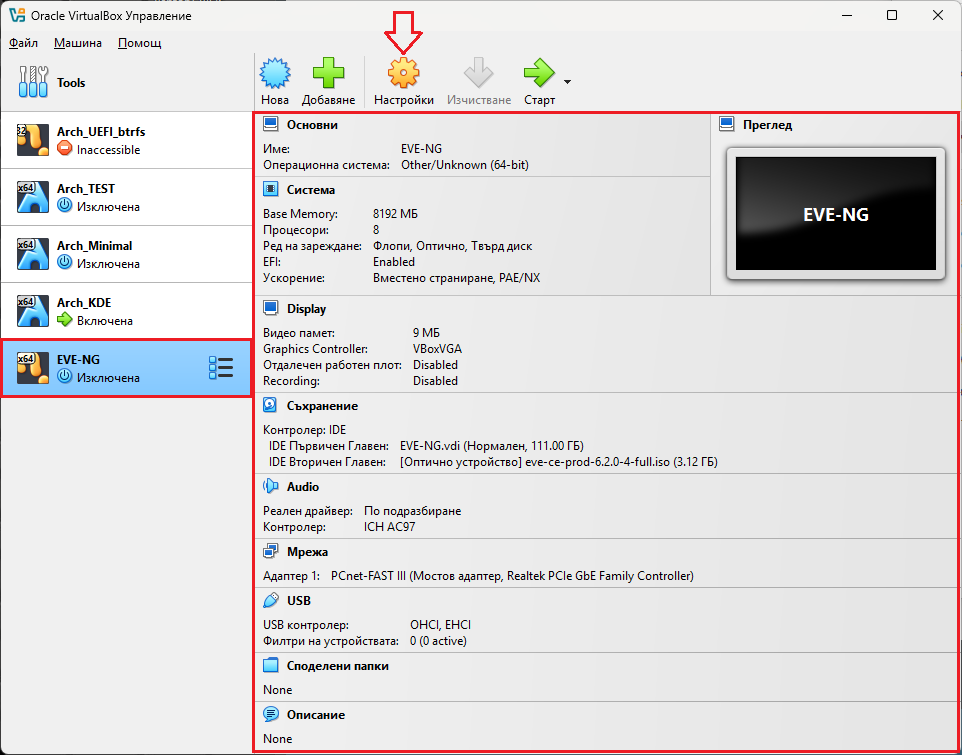Click the Основни section monitor icon
The width and height of the screenshot is (962, 755).
click(271, 125)
